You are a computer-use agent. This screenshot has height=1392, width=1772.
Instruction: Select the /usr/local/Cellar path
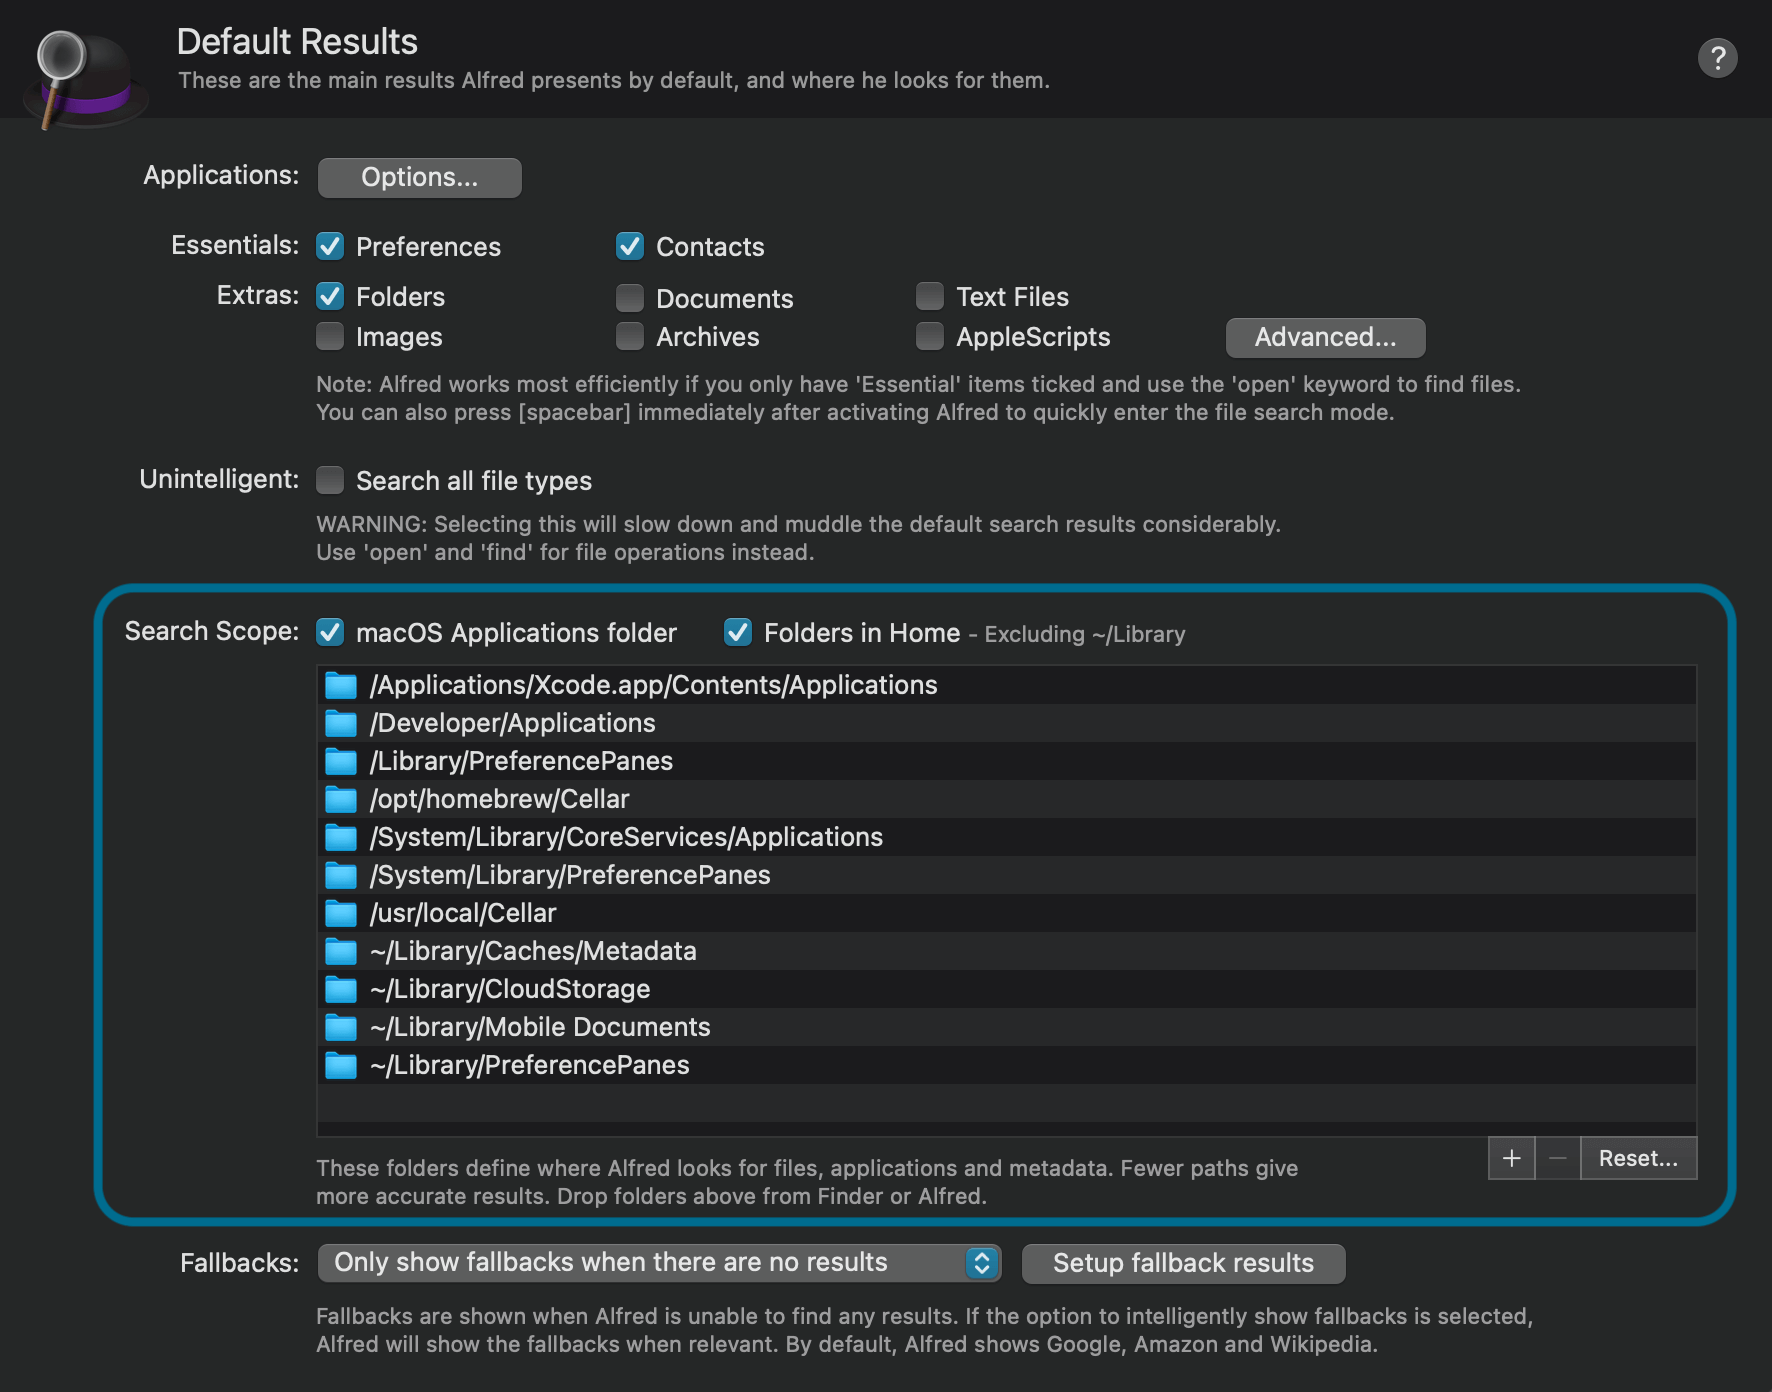(x=1006, y=913)
